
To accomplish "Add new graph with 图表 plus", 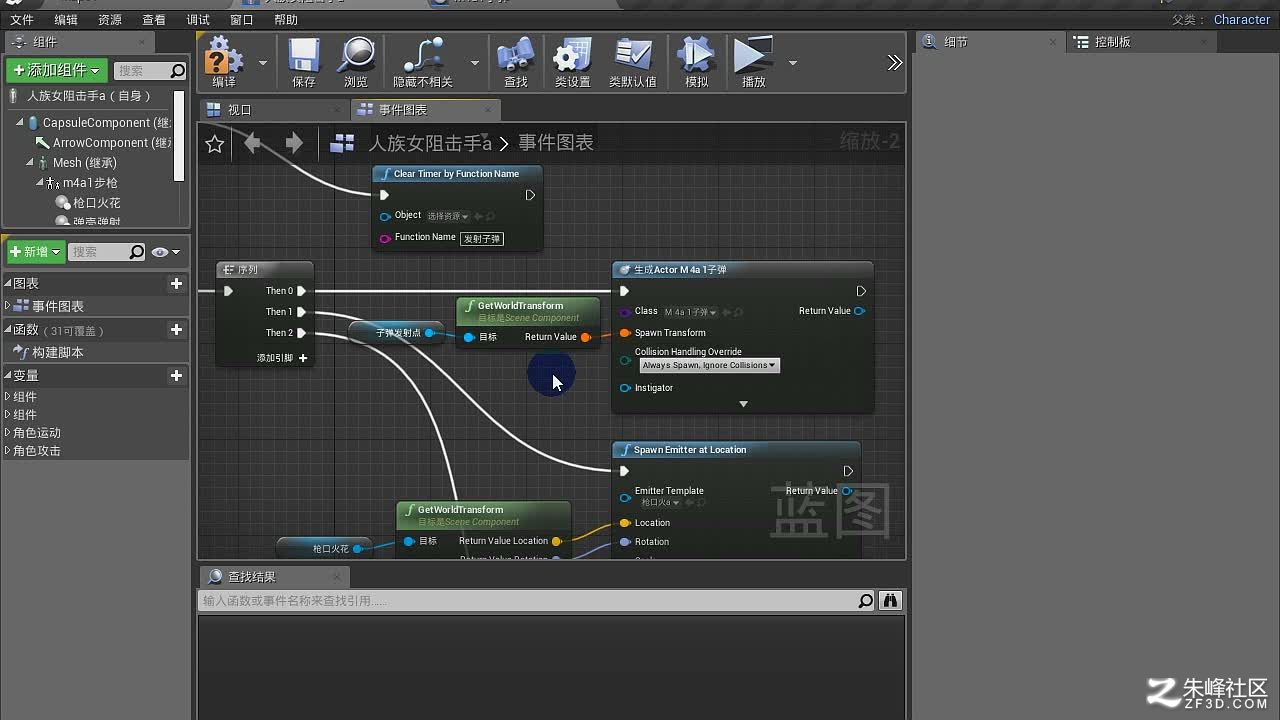I will pos(176,284).
